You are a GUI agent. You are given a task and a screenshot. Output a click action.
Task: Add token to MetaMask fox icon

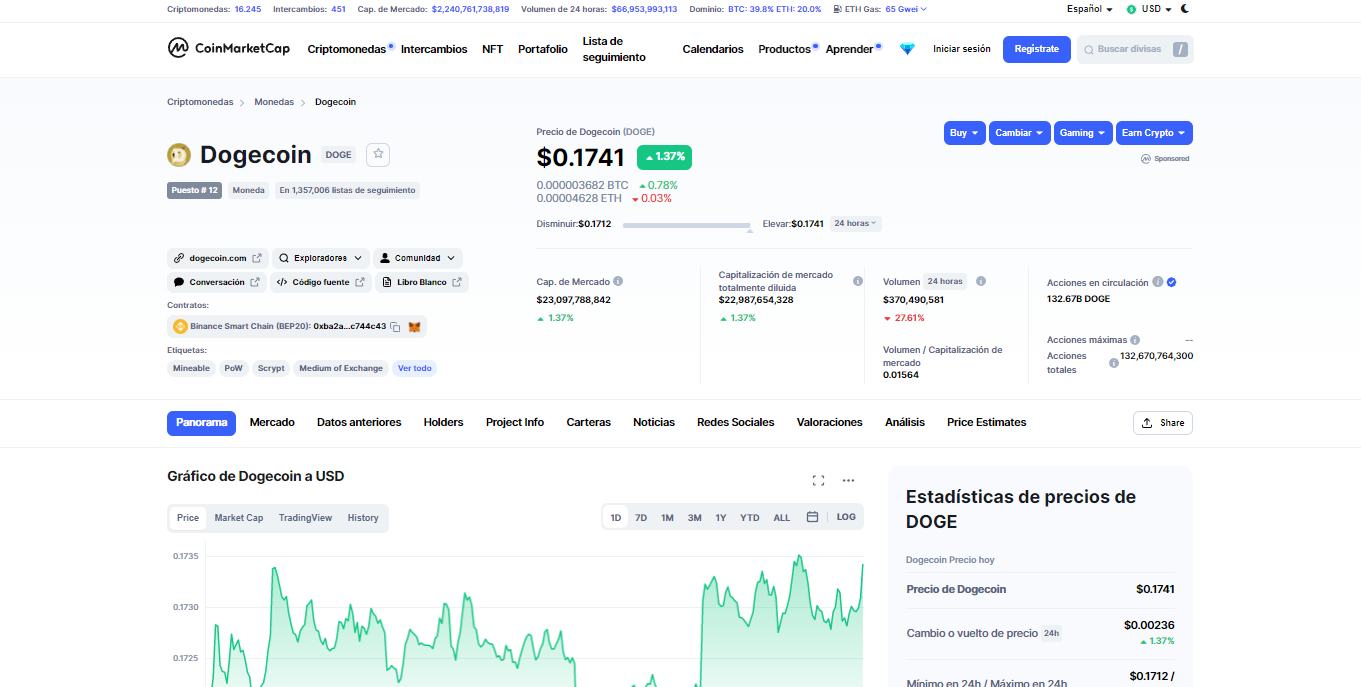(414, 326)
